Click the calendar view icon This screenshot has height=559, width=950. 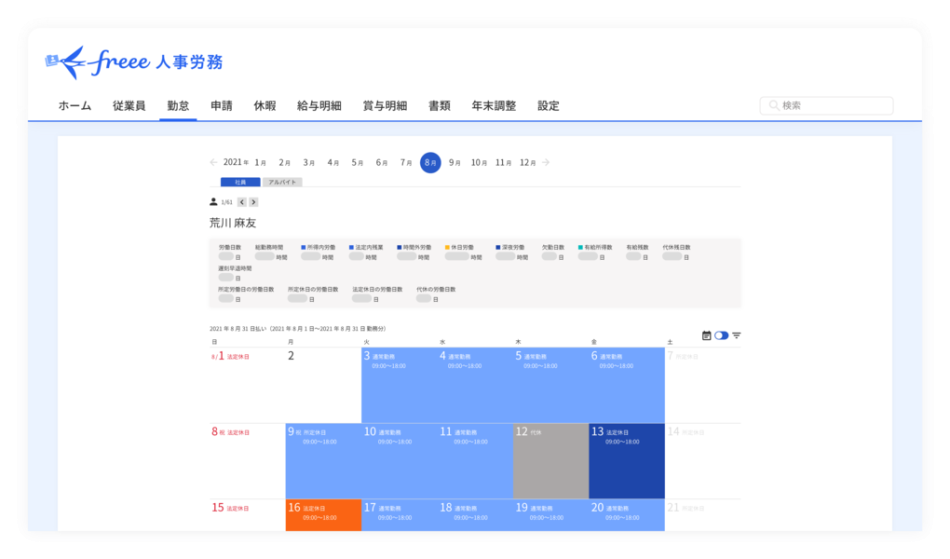coord(706,335)
